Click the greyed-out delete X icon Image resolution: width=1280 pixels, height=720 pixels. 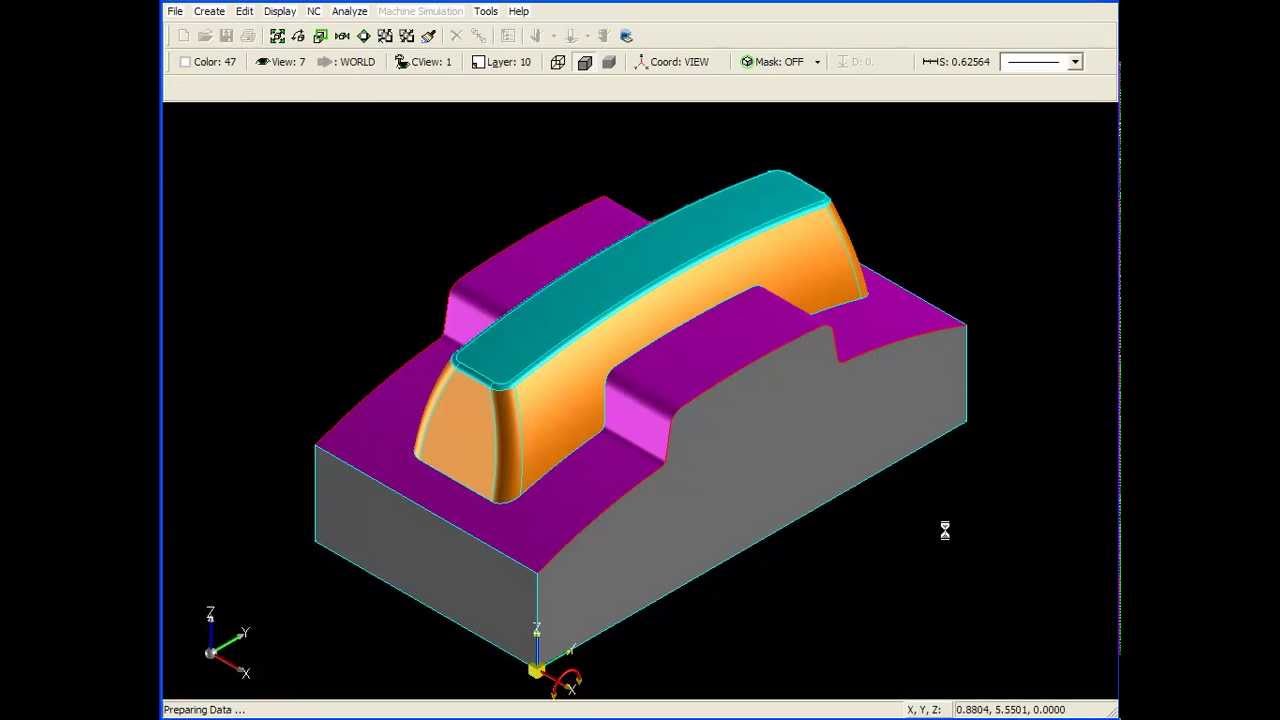tap(456, 36)
